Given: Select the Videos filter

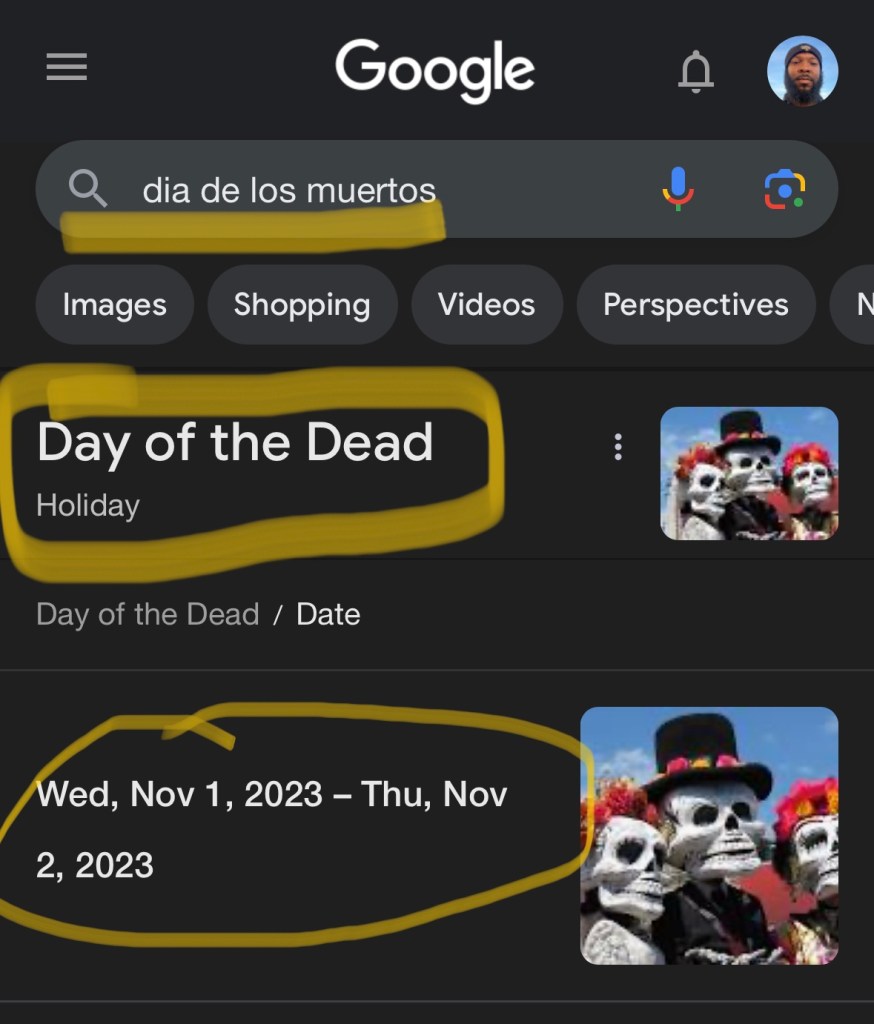Looking at the screenshot, I should click(486, 304).
